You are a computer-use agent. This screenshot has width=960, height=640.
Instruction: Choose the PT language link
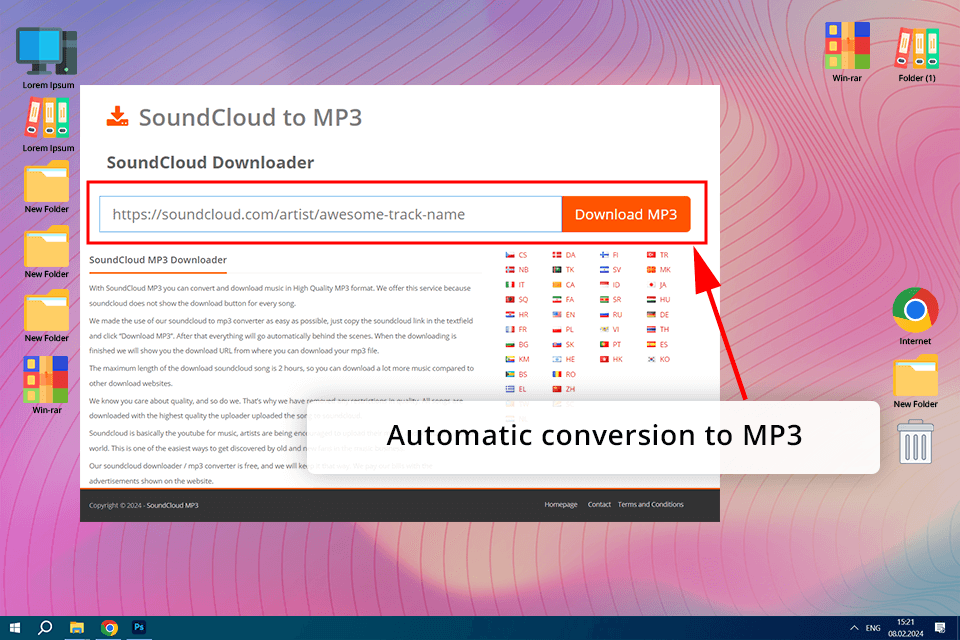pyautogui.click(x=617, y=344)
